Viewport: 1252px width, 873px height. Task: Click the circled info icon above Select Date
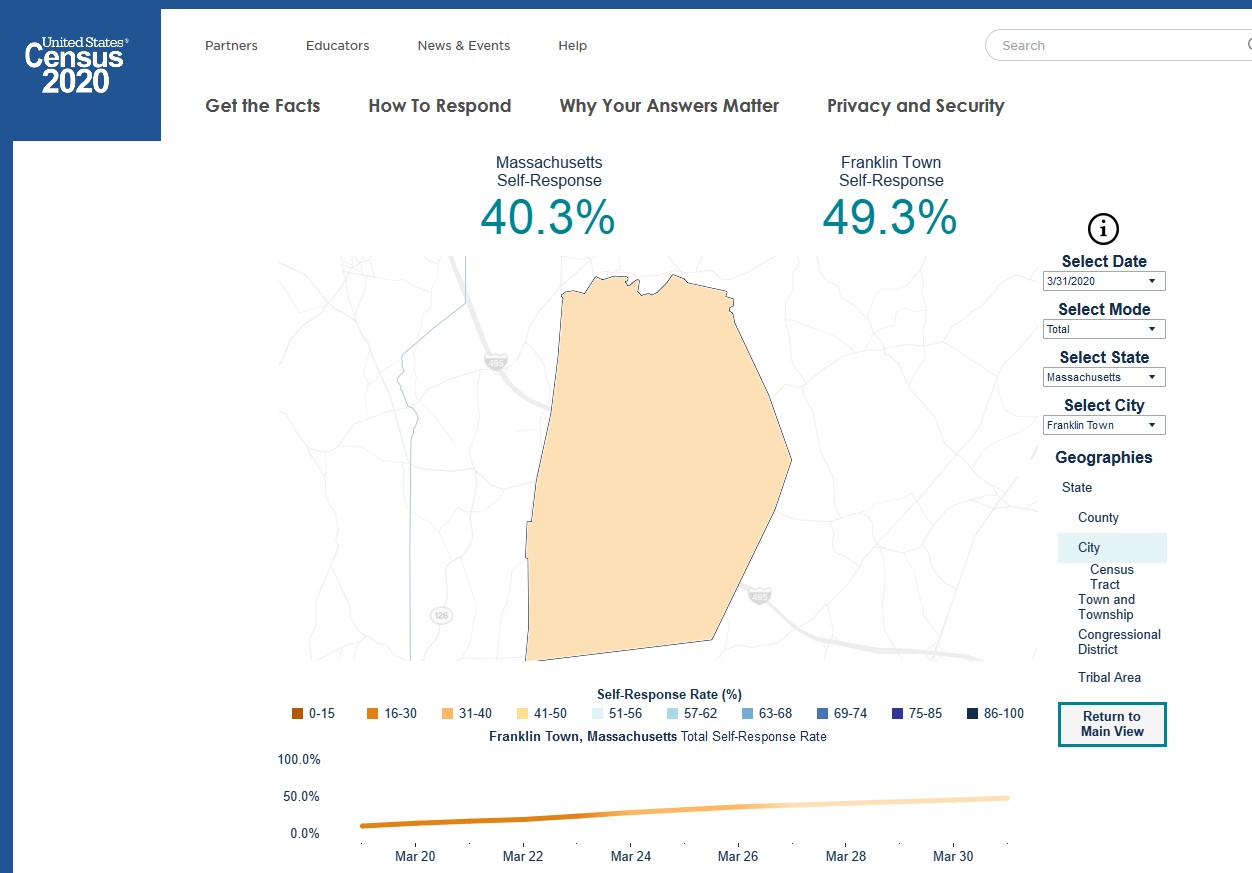(1103, 228)
